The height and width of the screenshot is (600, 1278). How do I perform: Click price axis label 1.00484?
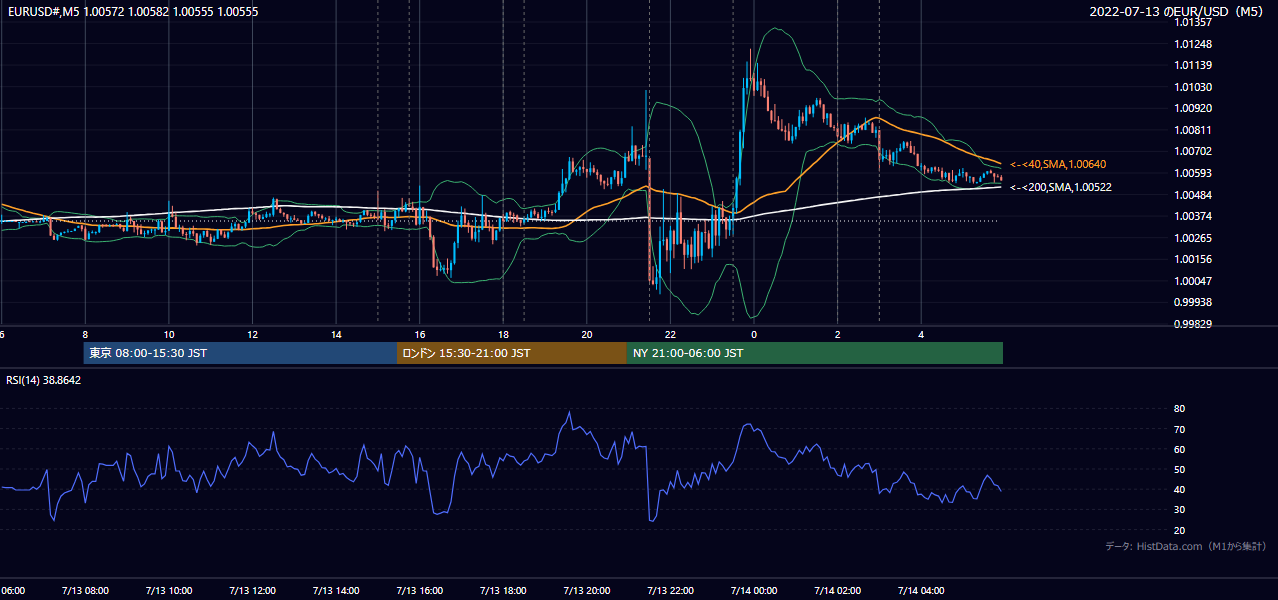[1193, 194]
